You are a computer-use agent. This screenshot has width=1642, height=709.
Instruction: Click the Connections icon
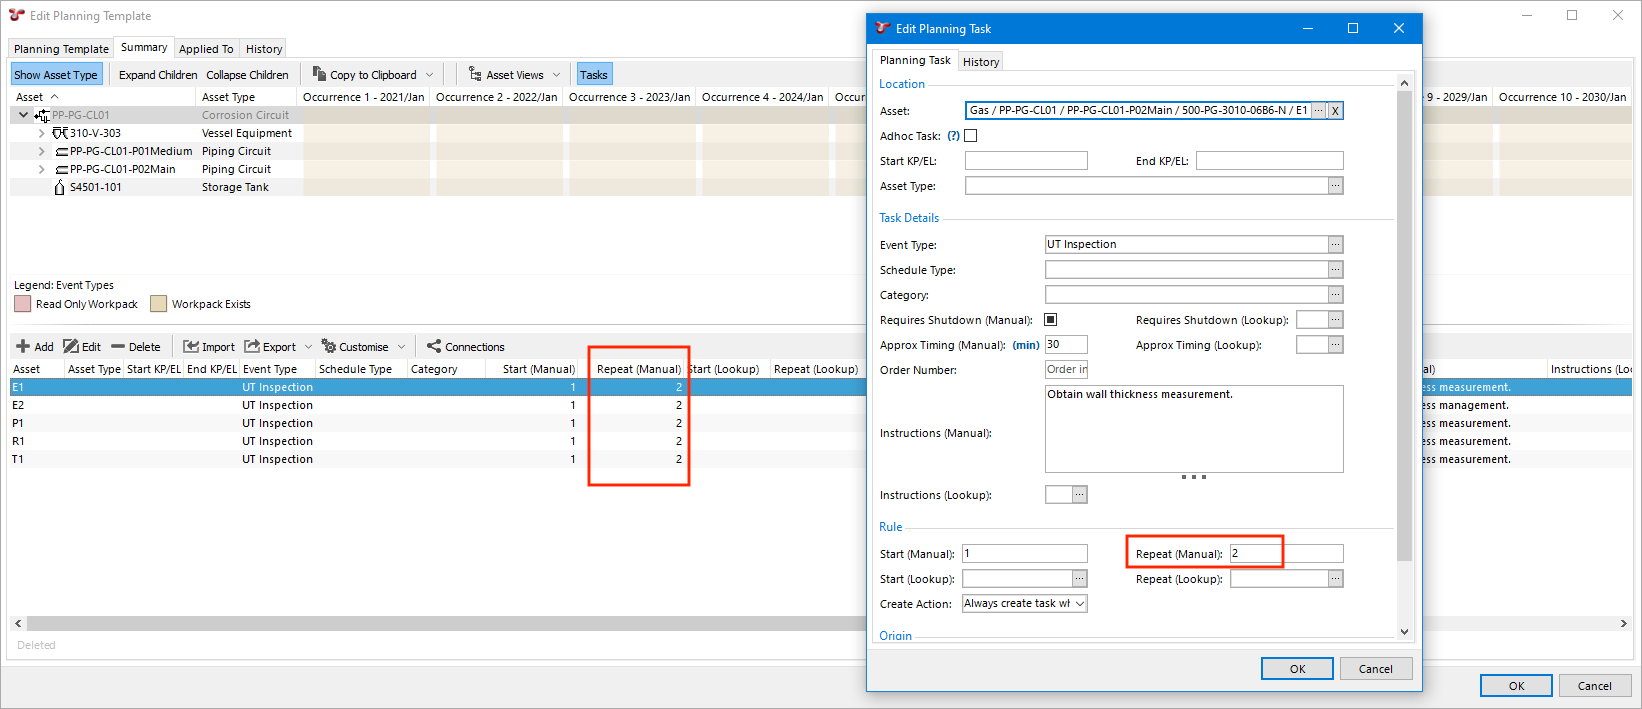(434, 347)
